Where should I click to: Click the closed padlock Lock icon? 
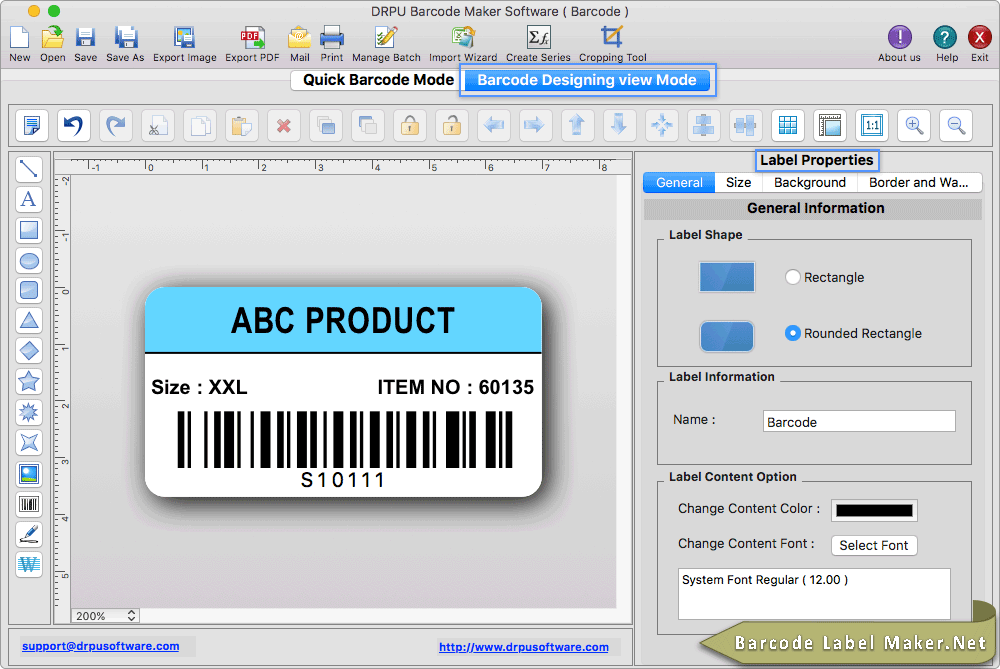(x=409, y=125)
